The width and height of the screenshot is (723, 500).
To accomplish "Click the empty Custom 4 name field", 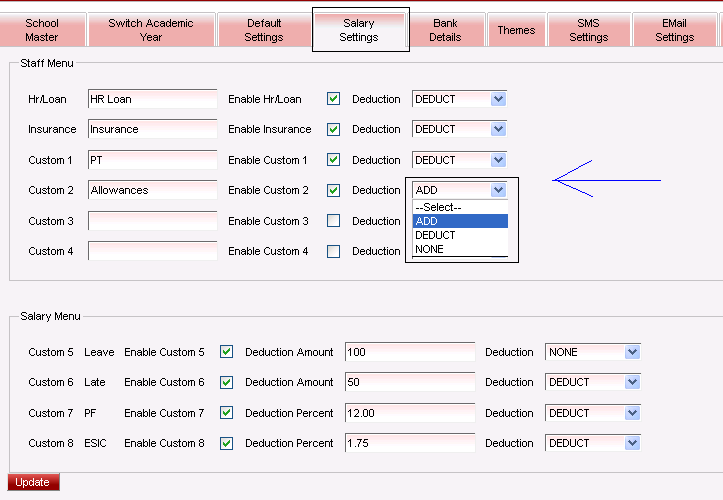I will point(152,251).
